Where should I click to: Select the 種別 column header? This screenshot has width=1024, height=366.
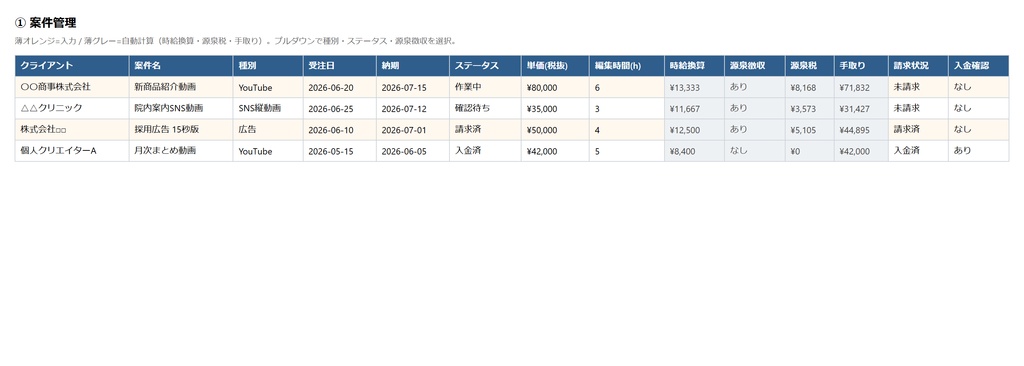[x=268, y=66]
